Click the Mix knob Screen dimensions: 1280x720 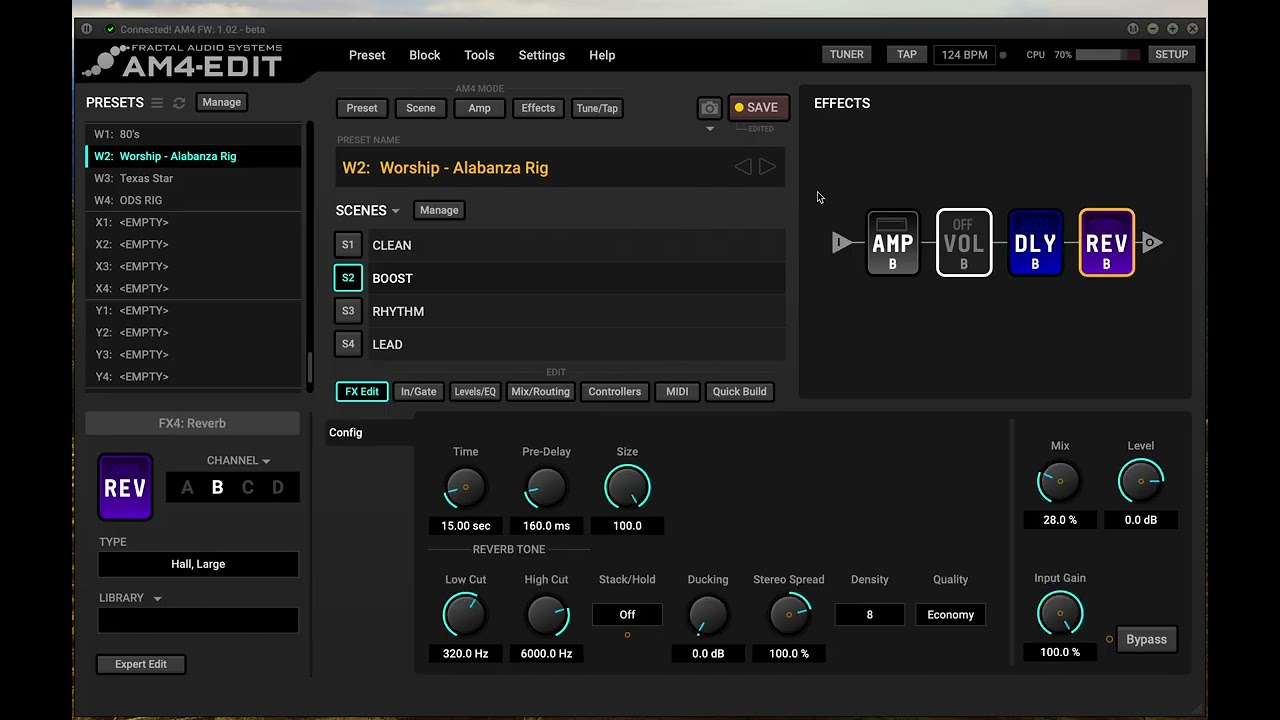point(1060,481)
